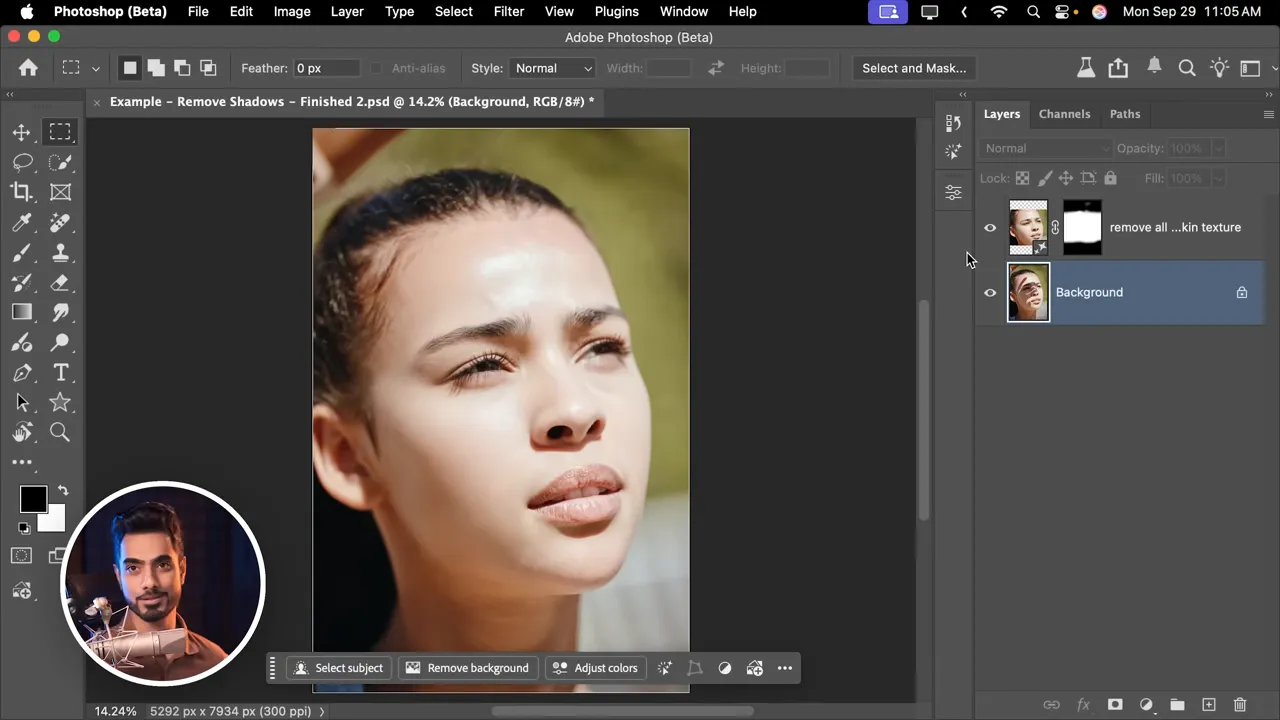This screenshot has width=1280, height=720.
Task: Select the Eyedropper tool
Action: point(21,222)
